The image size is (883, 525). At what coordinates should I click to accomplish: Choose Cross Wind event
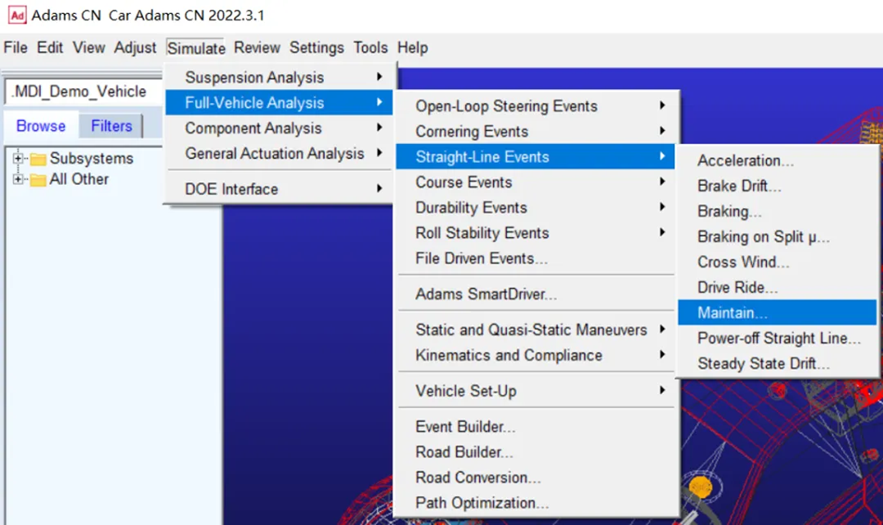click(x=778, y=262)
